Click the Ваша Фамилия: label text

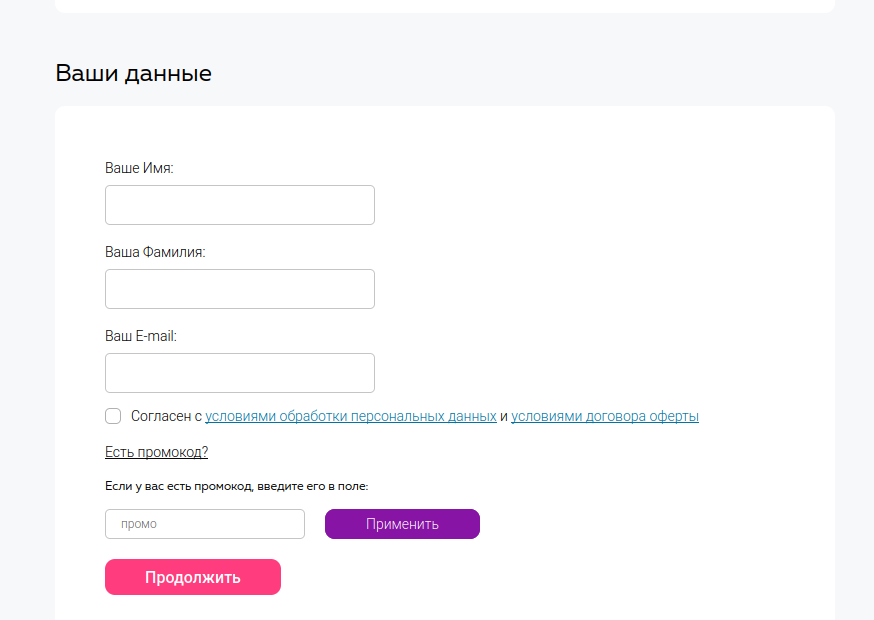155,252
